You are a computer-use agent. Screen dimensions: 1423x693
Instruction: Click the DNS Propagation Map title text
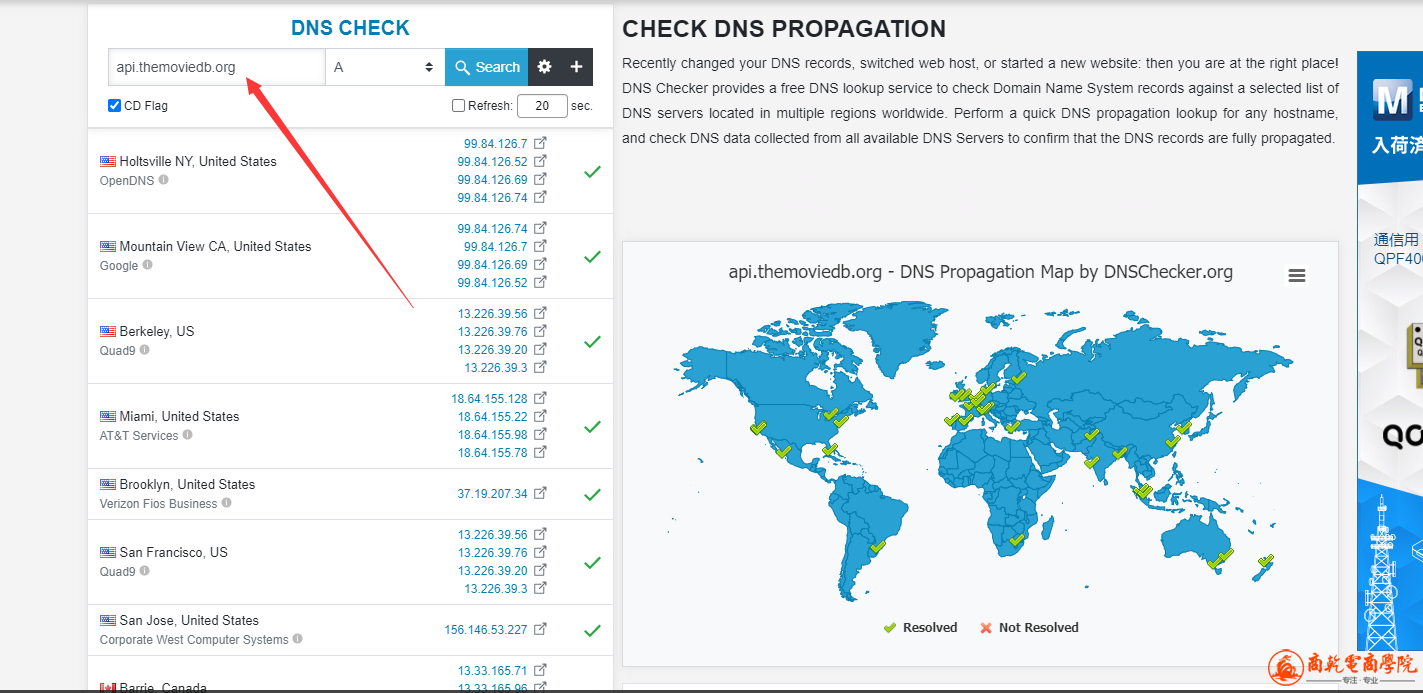coord(980,272)
